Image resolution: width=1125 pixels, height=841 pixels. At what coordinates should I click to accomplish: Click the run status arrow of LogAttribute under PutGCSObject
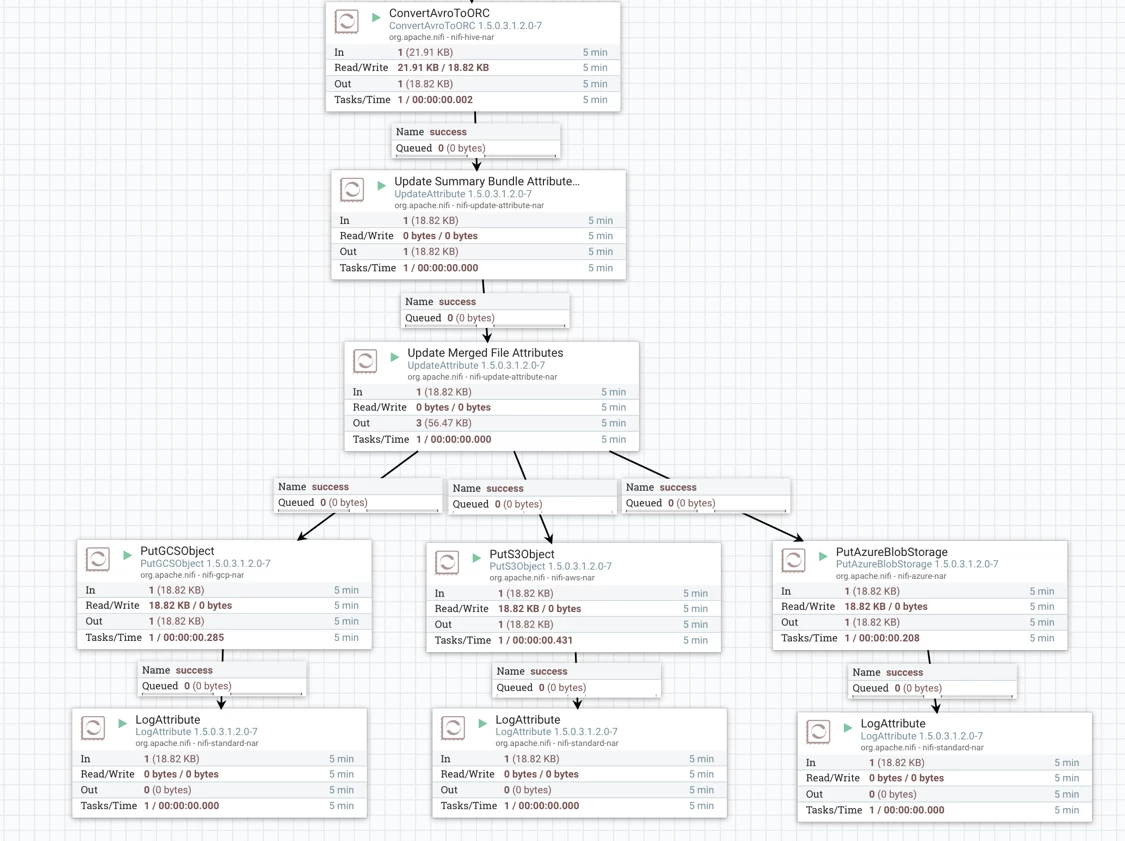pyautogui.click(x=123, y=723)
